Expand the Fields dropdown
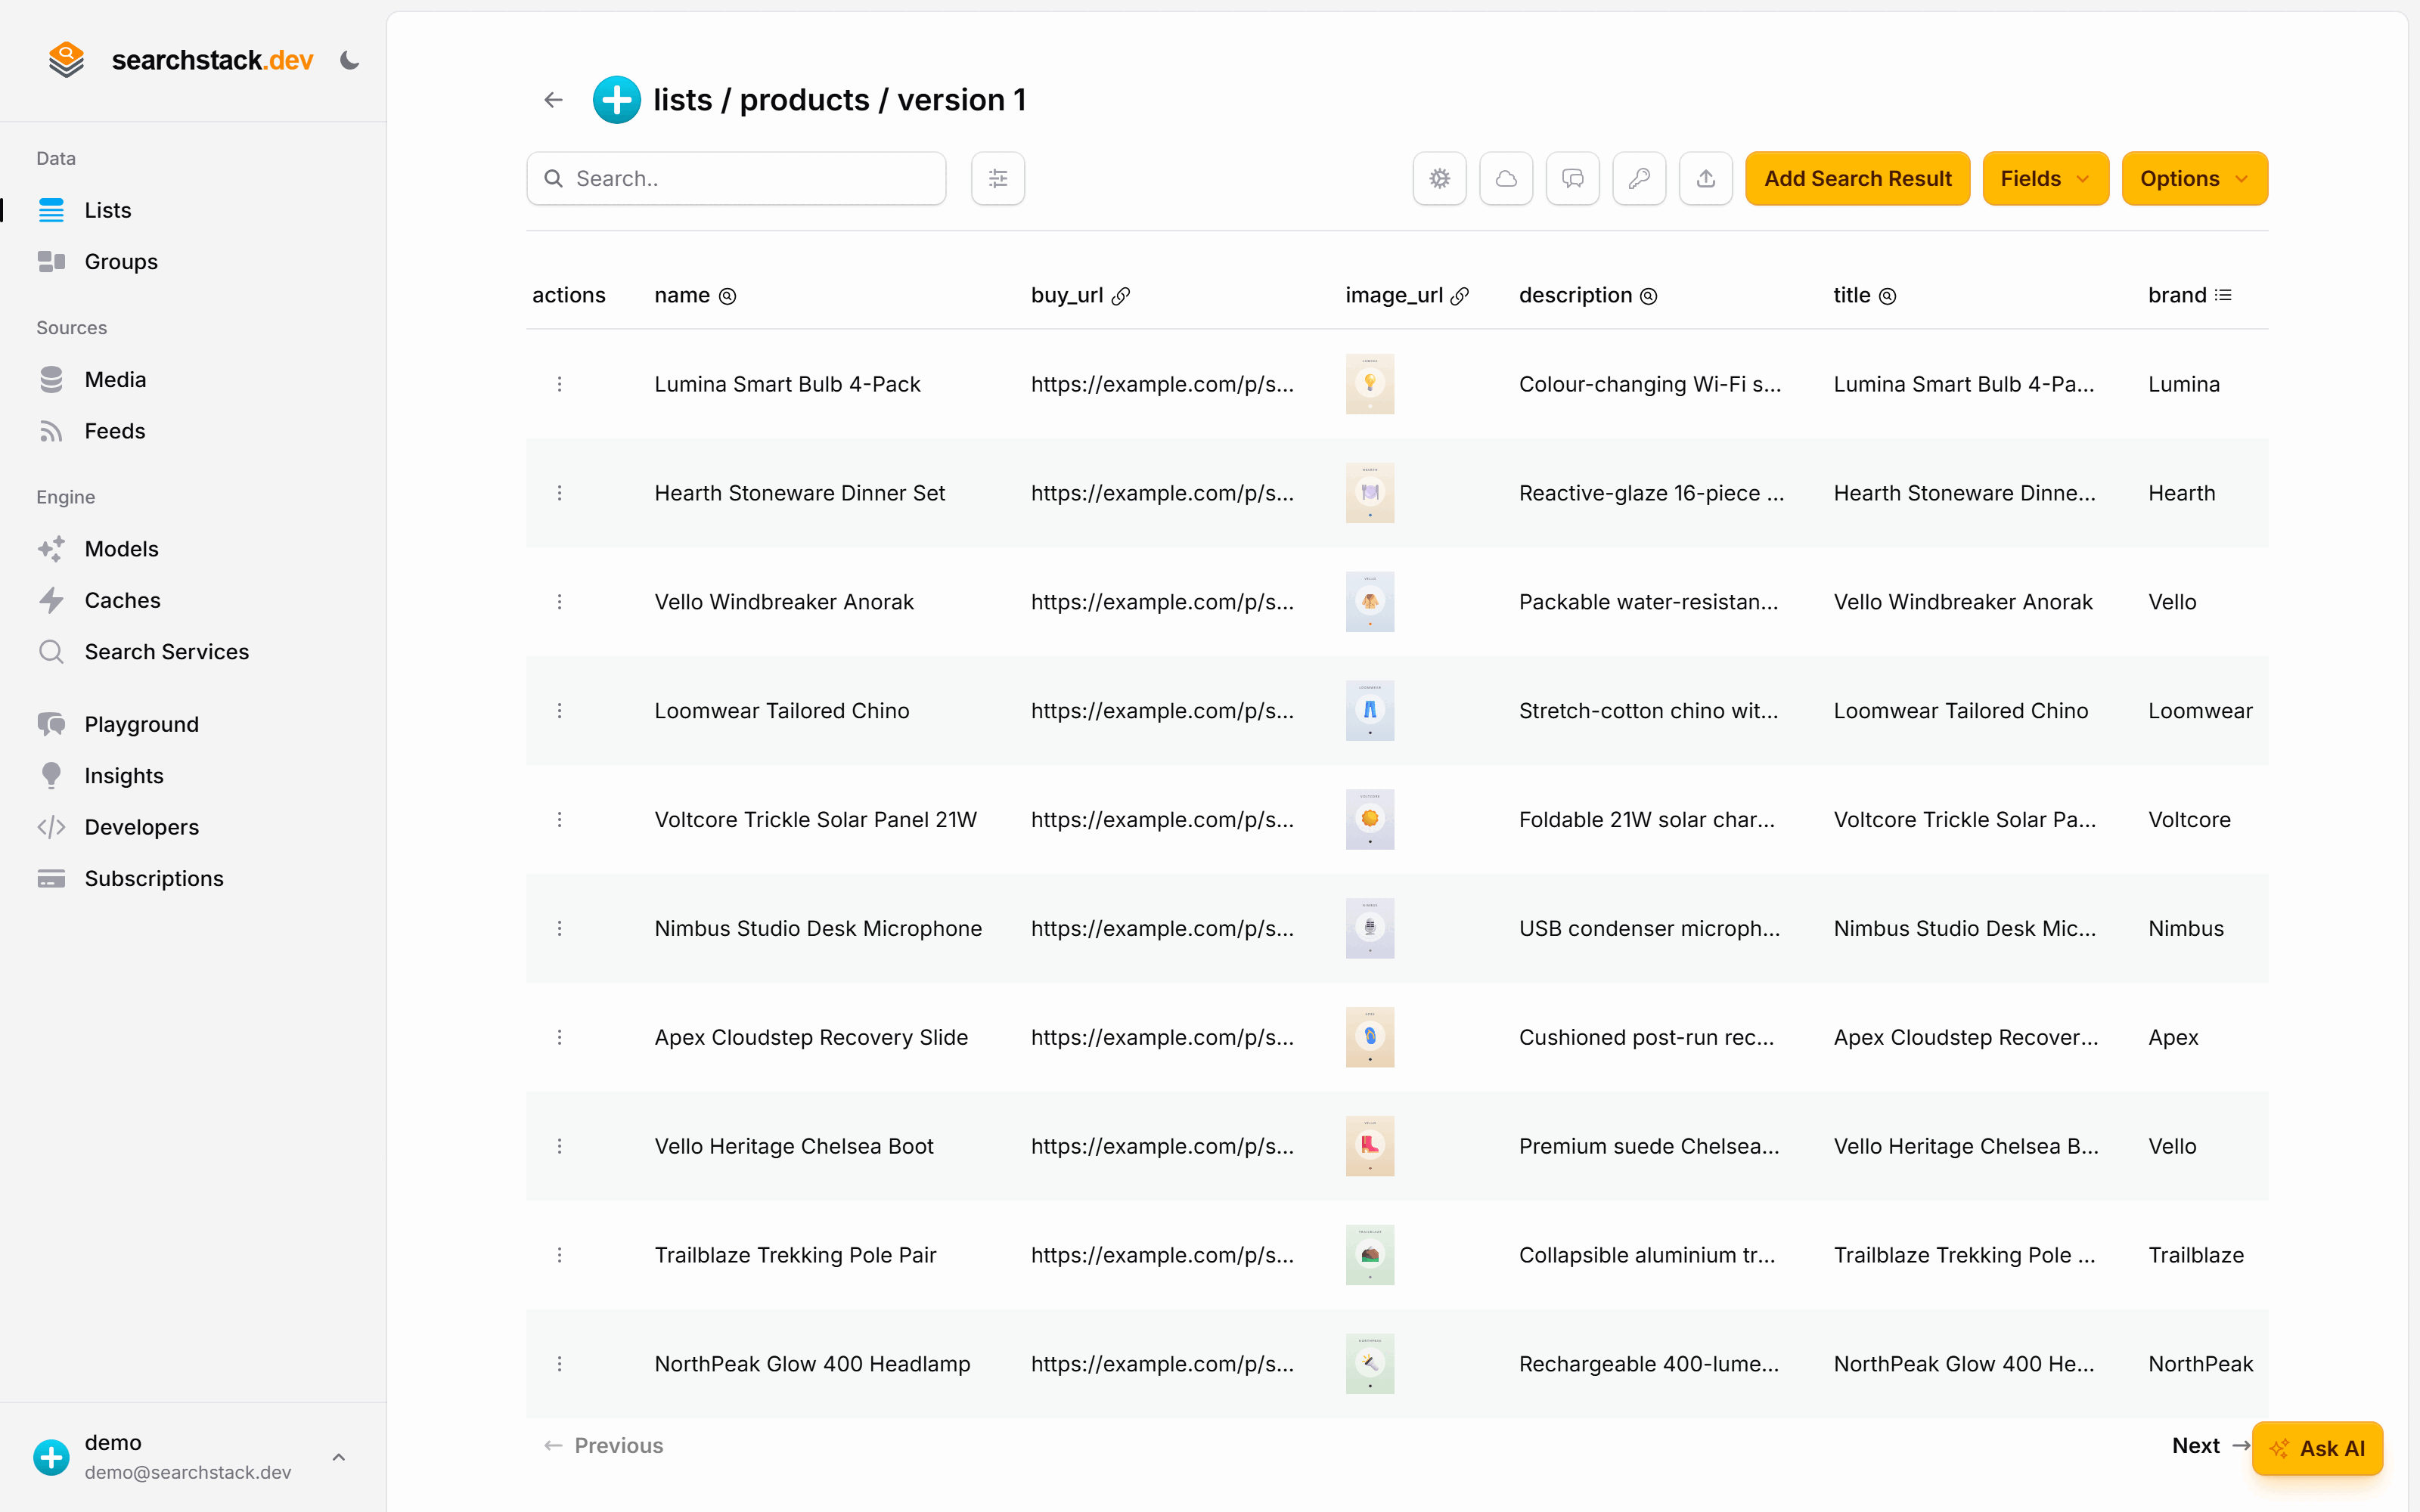The image size is (2420, 1512). pyautogui.click(x=2045, y=179)
